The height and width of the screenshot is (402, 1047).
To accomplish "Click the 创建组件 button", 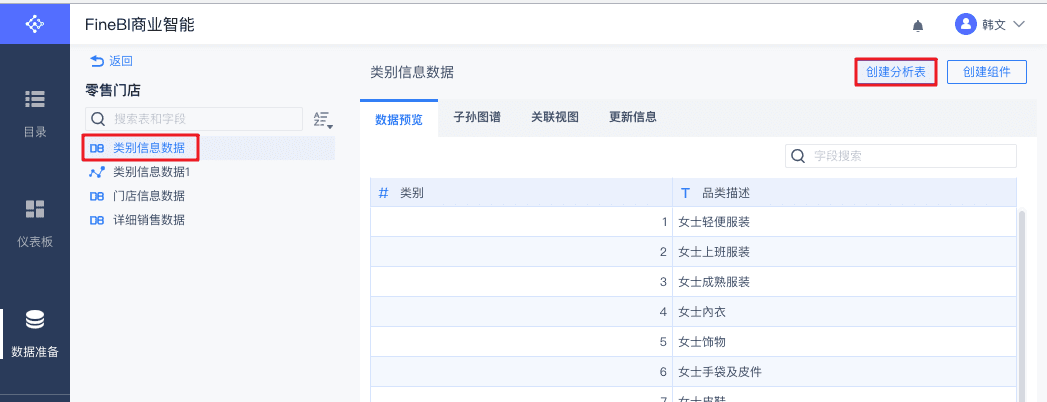I will pyautogui.click(x=986, y=71).
